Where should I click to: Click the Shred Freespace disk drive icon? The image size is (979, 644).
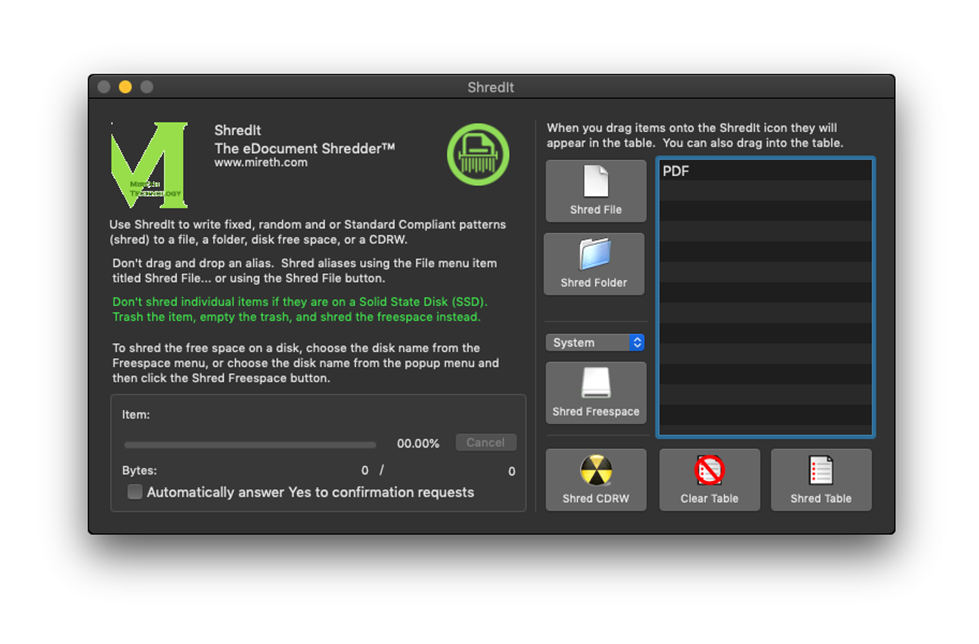596,383
